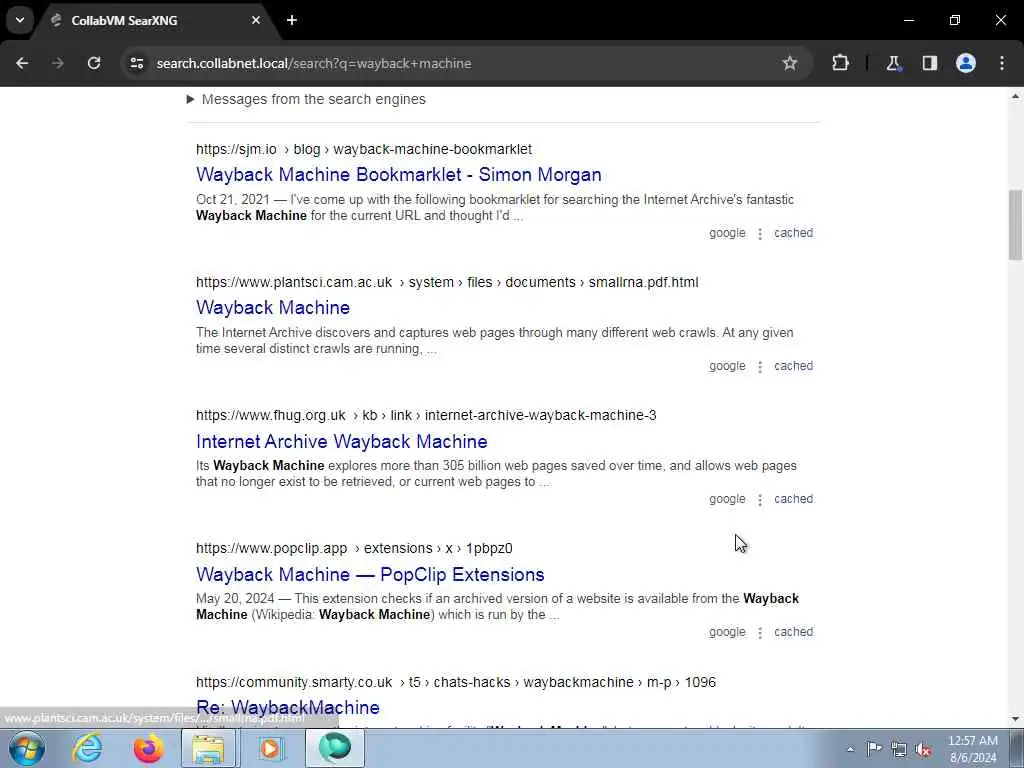Screen dimensions: 1024x768
Task: Open the plantsci.cam.ac.uk Wayback Machine result
Action: (x=273, y=308)
